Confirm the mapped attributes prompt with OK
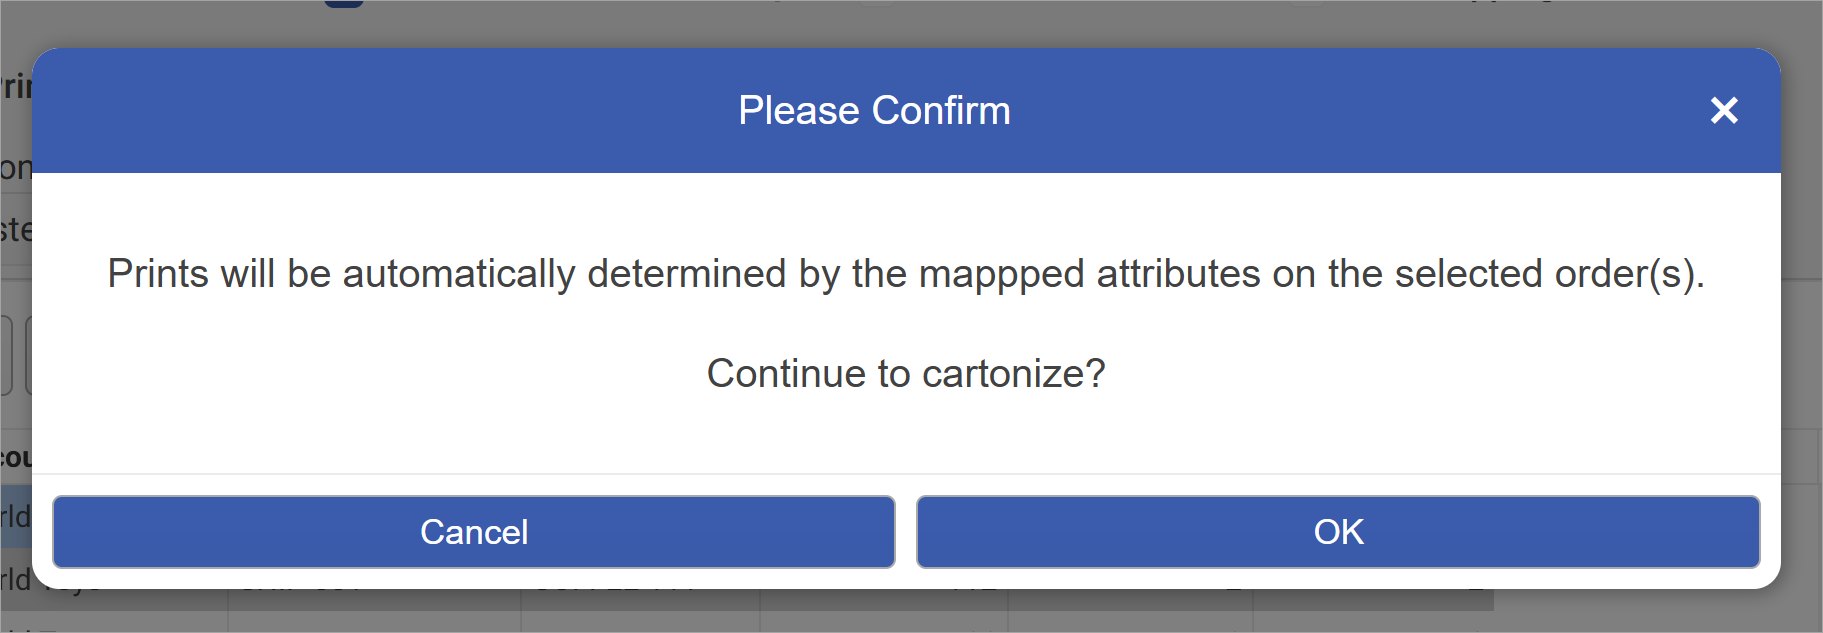Image resolution: width=1823 pixels, height=633 pixels. (x=1337, y=531)
